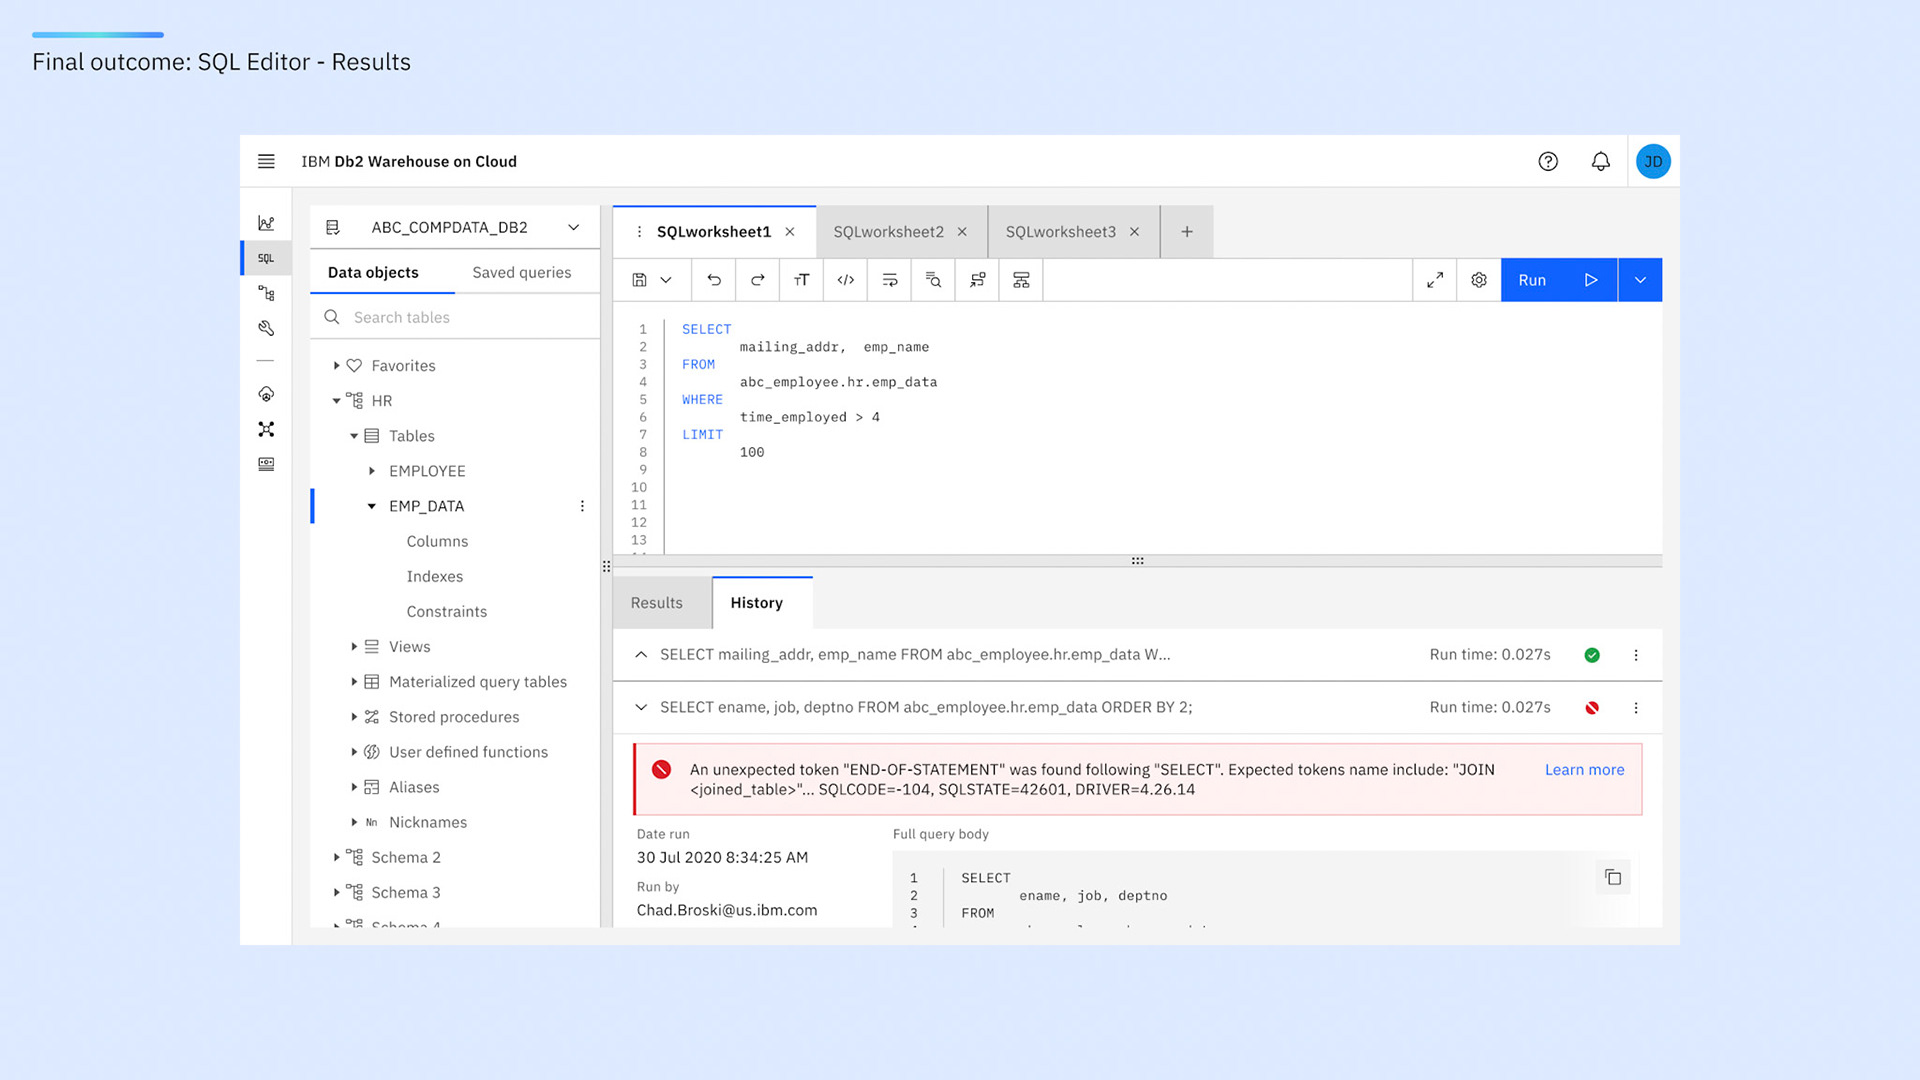Image resolution: width=1920 pixels, height=1080 pixels.
Task: Open the Run options dropdown arrow
Action: click(1640, 280)
